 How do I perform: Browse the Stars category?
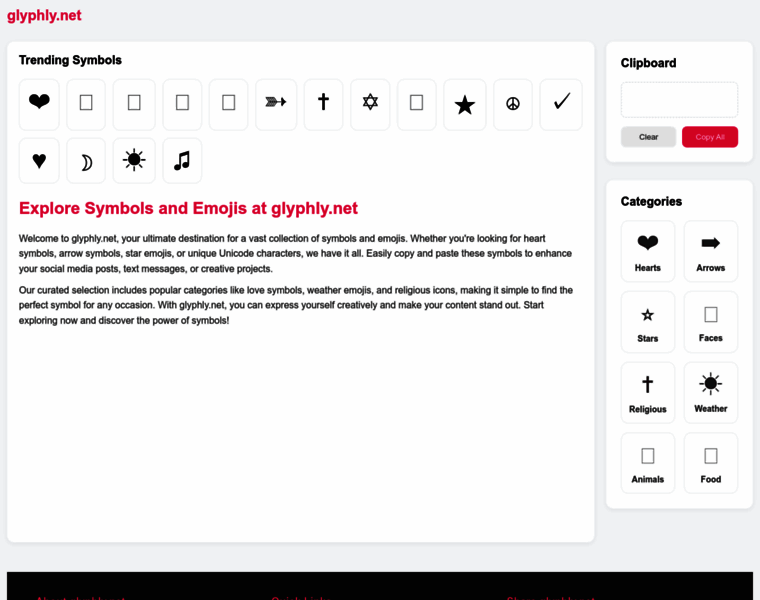(648, 322)
